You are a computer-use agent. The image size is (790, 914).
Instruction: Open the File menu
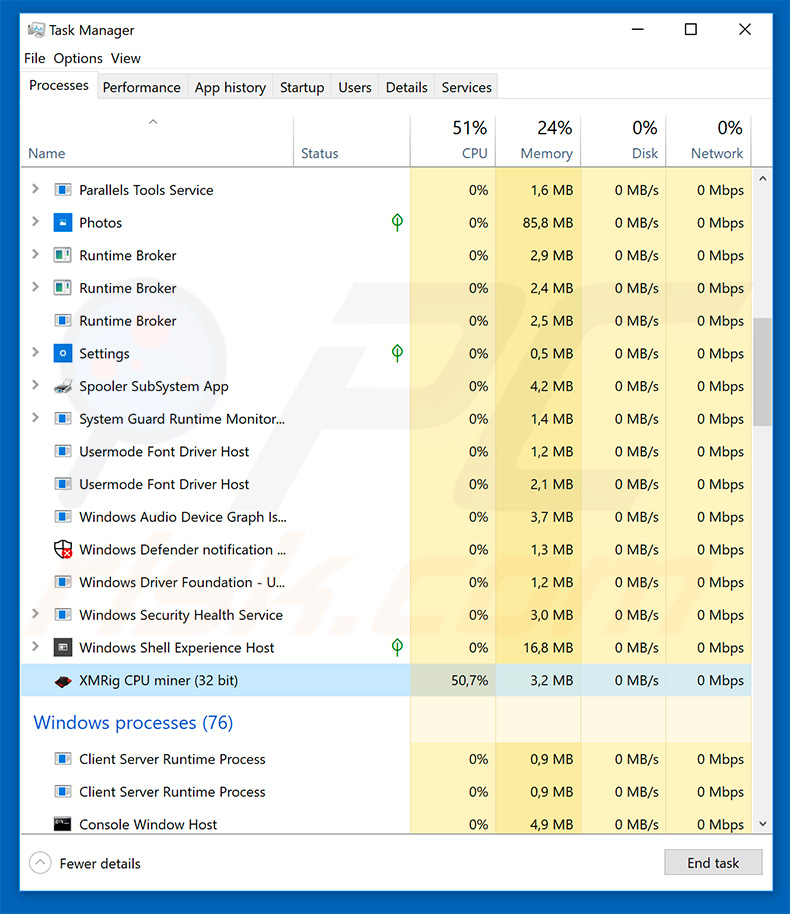(x=34, y=58)
